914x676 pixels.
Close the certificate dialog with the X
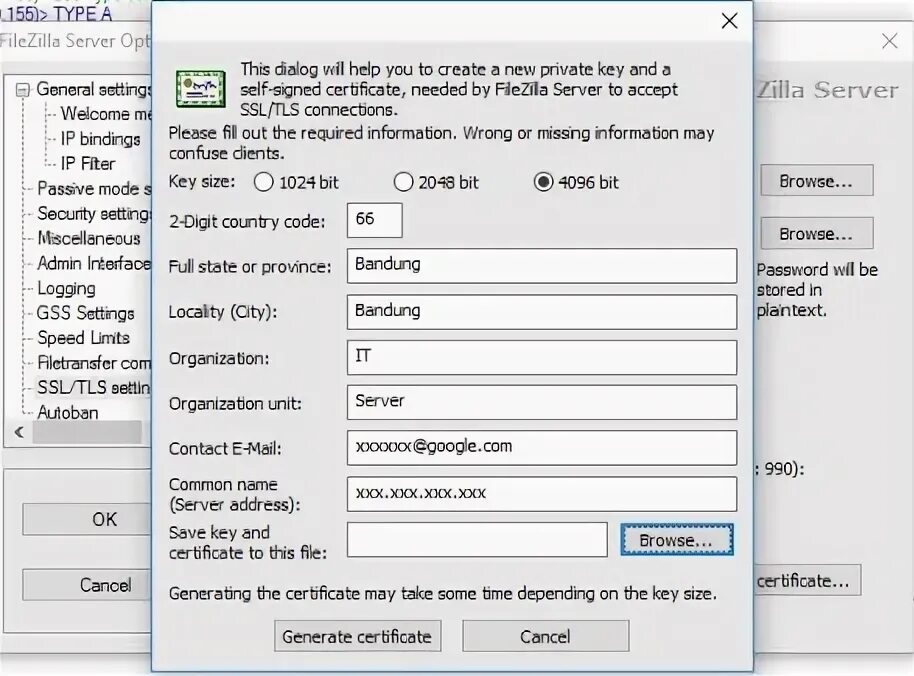pos(729,22)
